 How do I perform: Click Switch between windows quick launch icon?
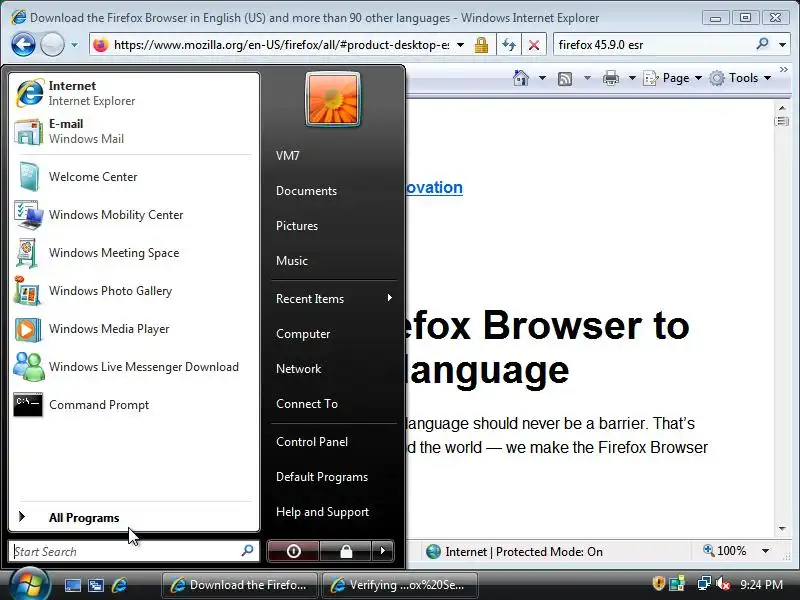(96, 585)
